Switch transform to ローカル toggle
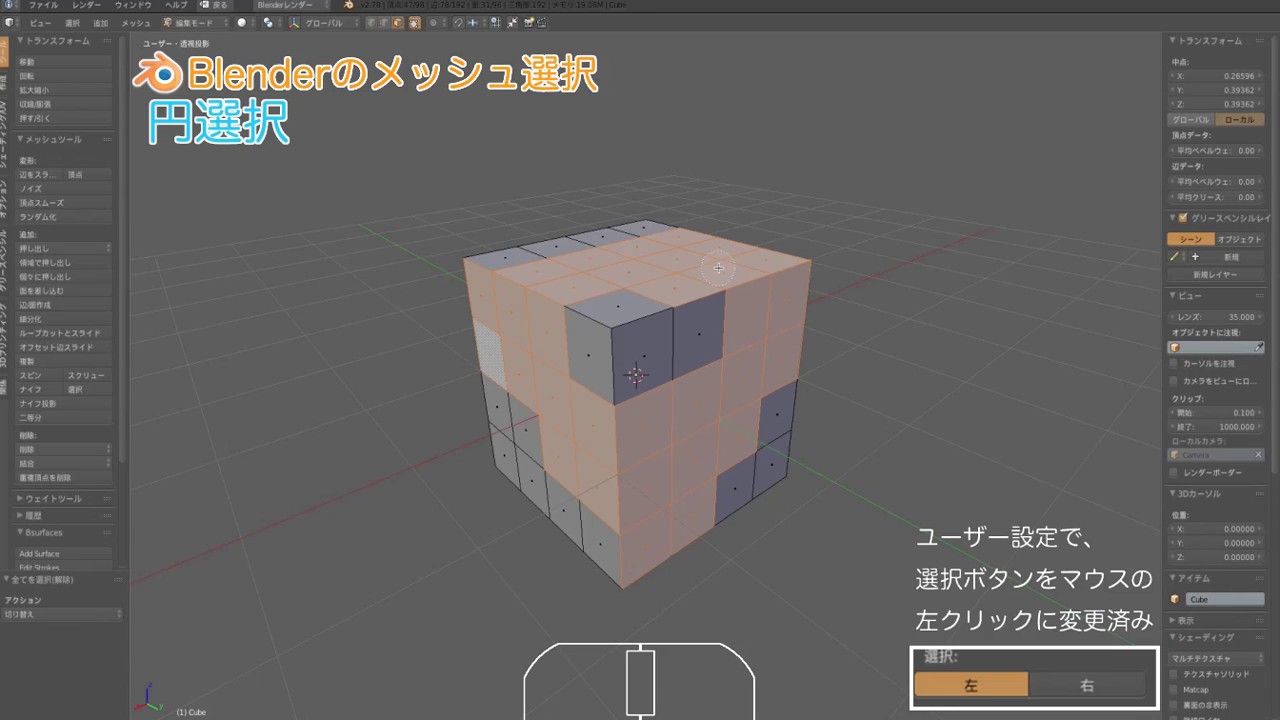The image size is (1280, 720). [1240, 120]
